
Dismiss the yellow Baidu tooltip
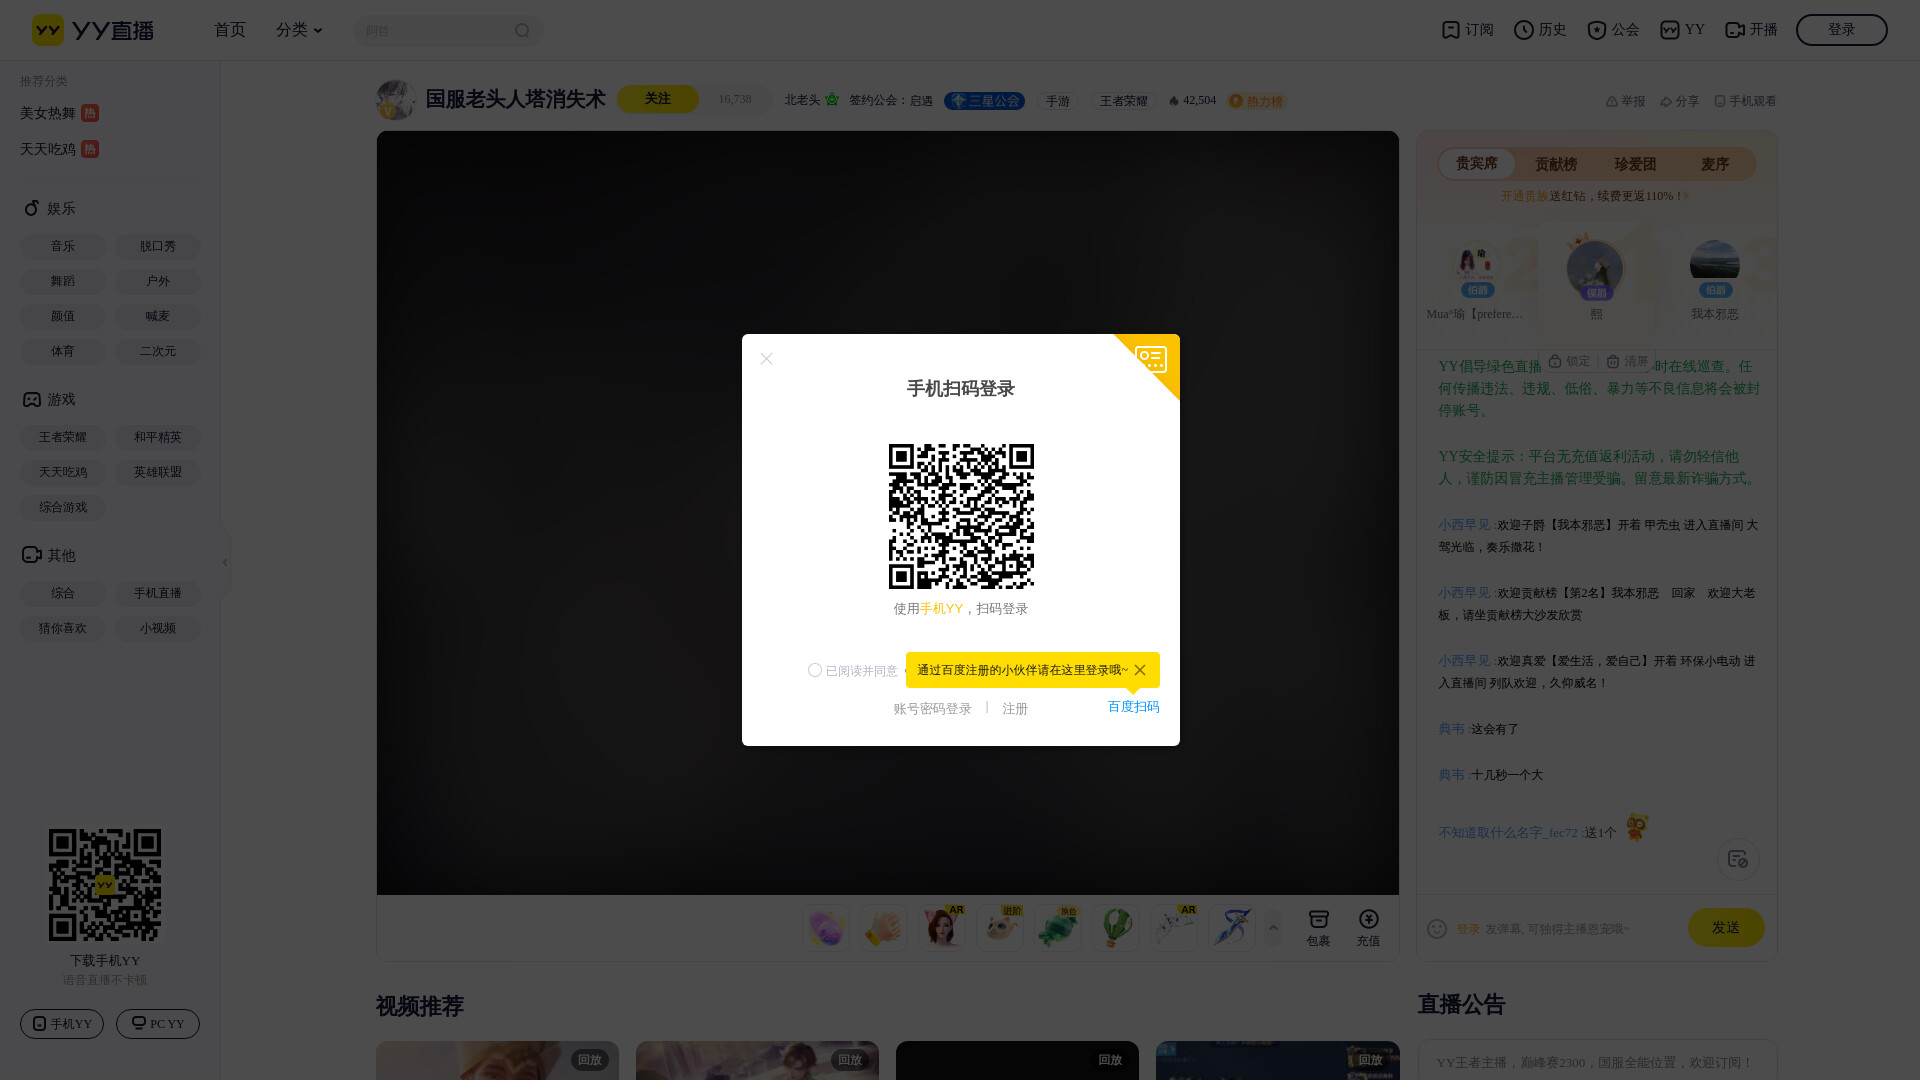tap(1140, 670)
